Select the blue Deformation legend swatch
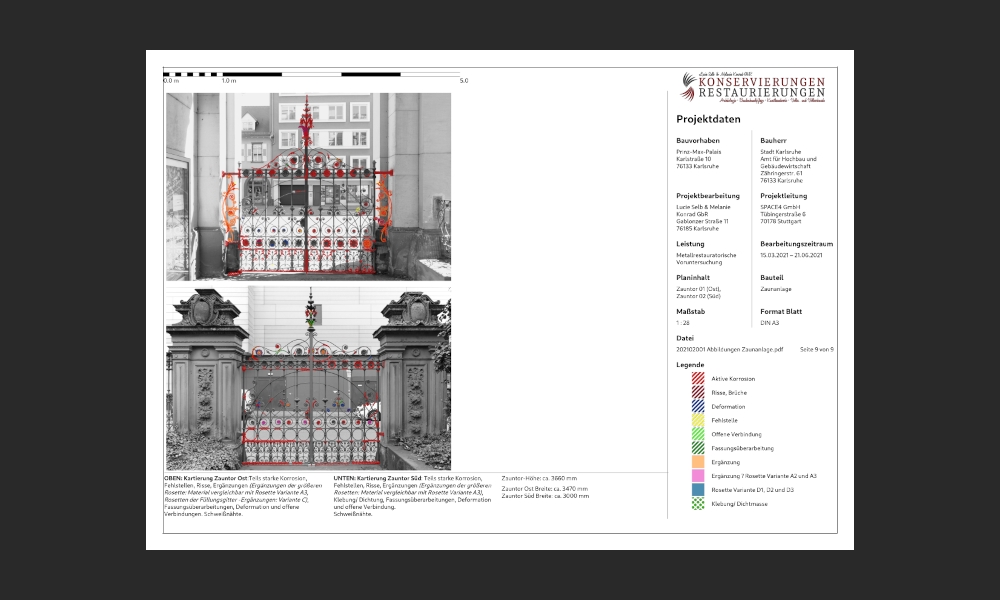 pyautogui.click(x=697, y=407)
